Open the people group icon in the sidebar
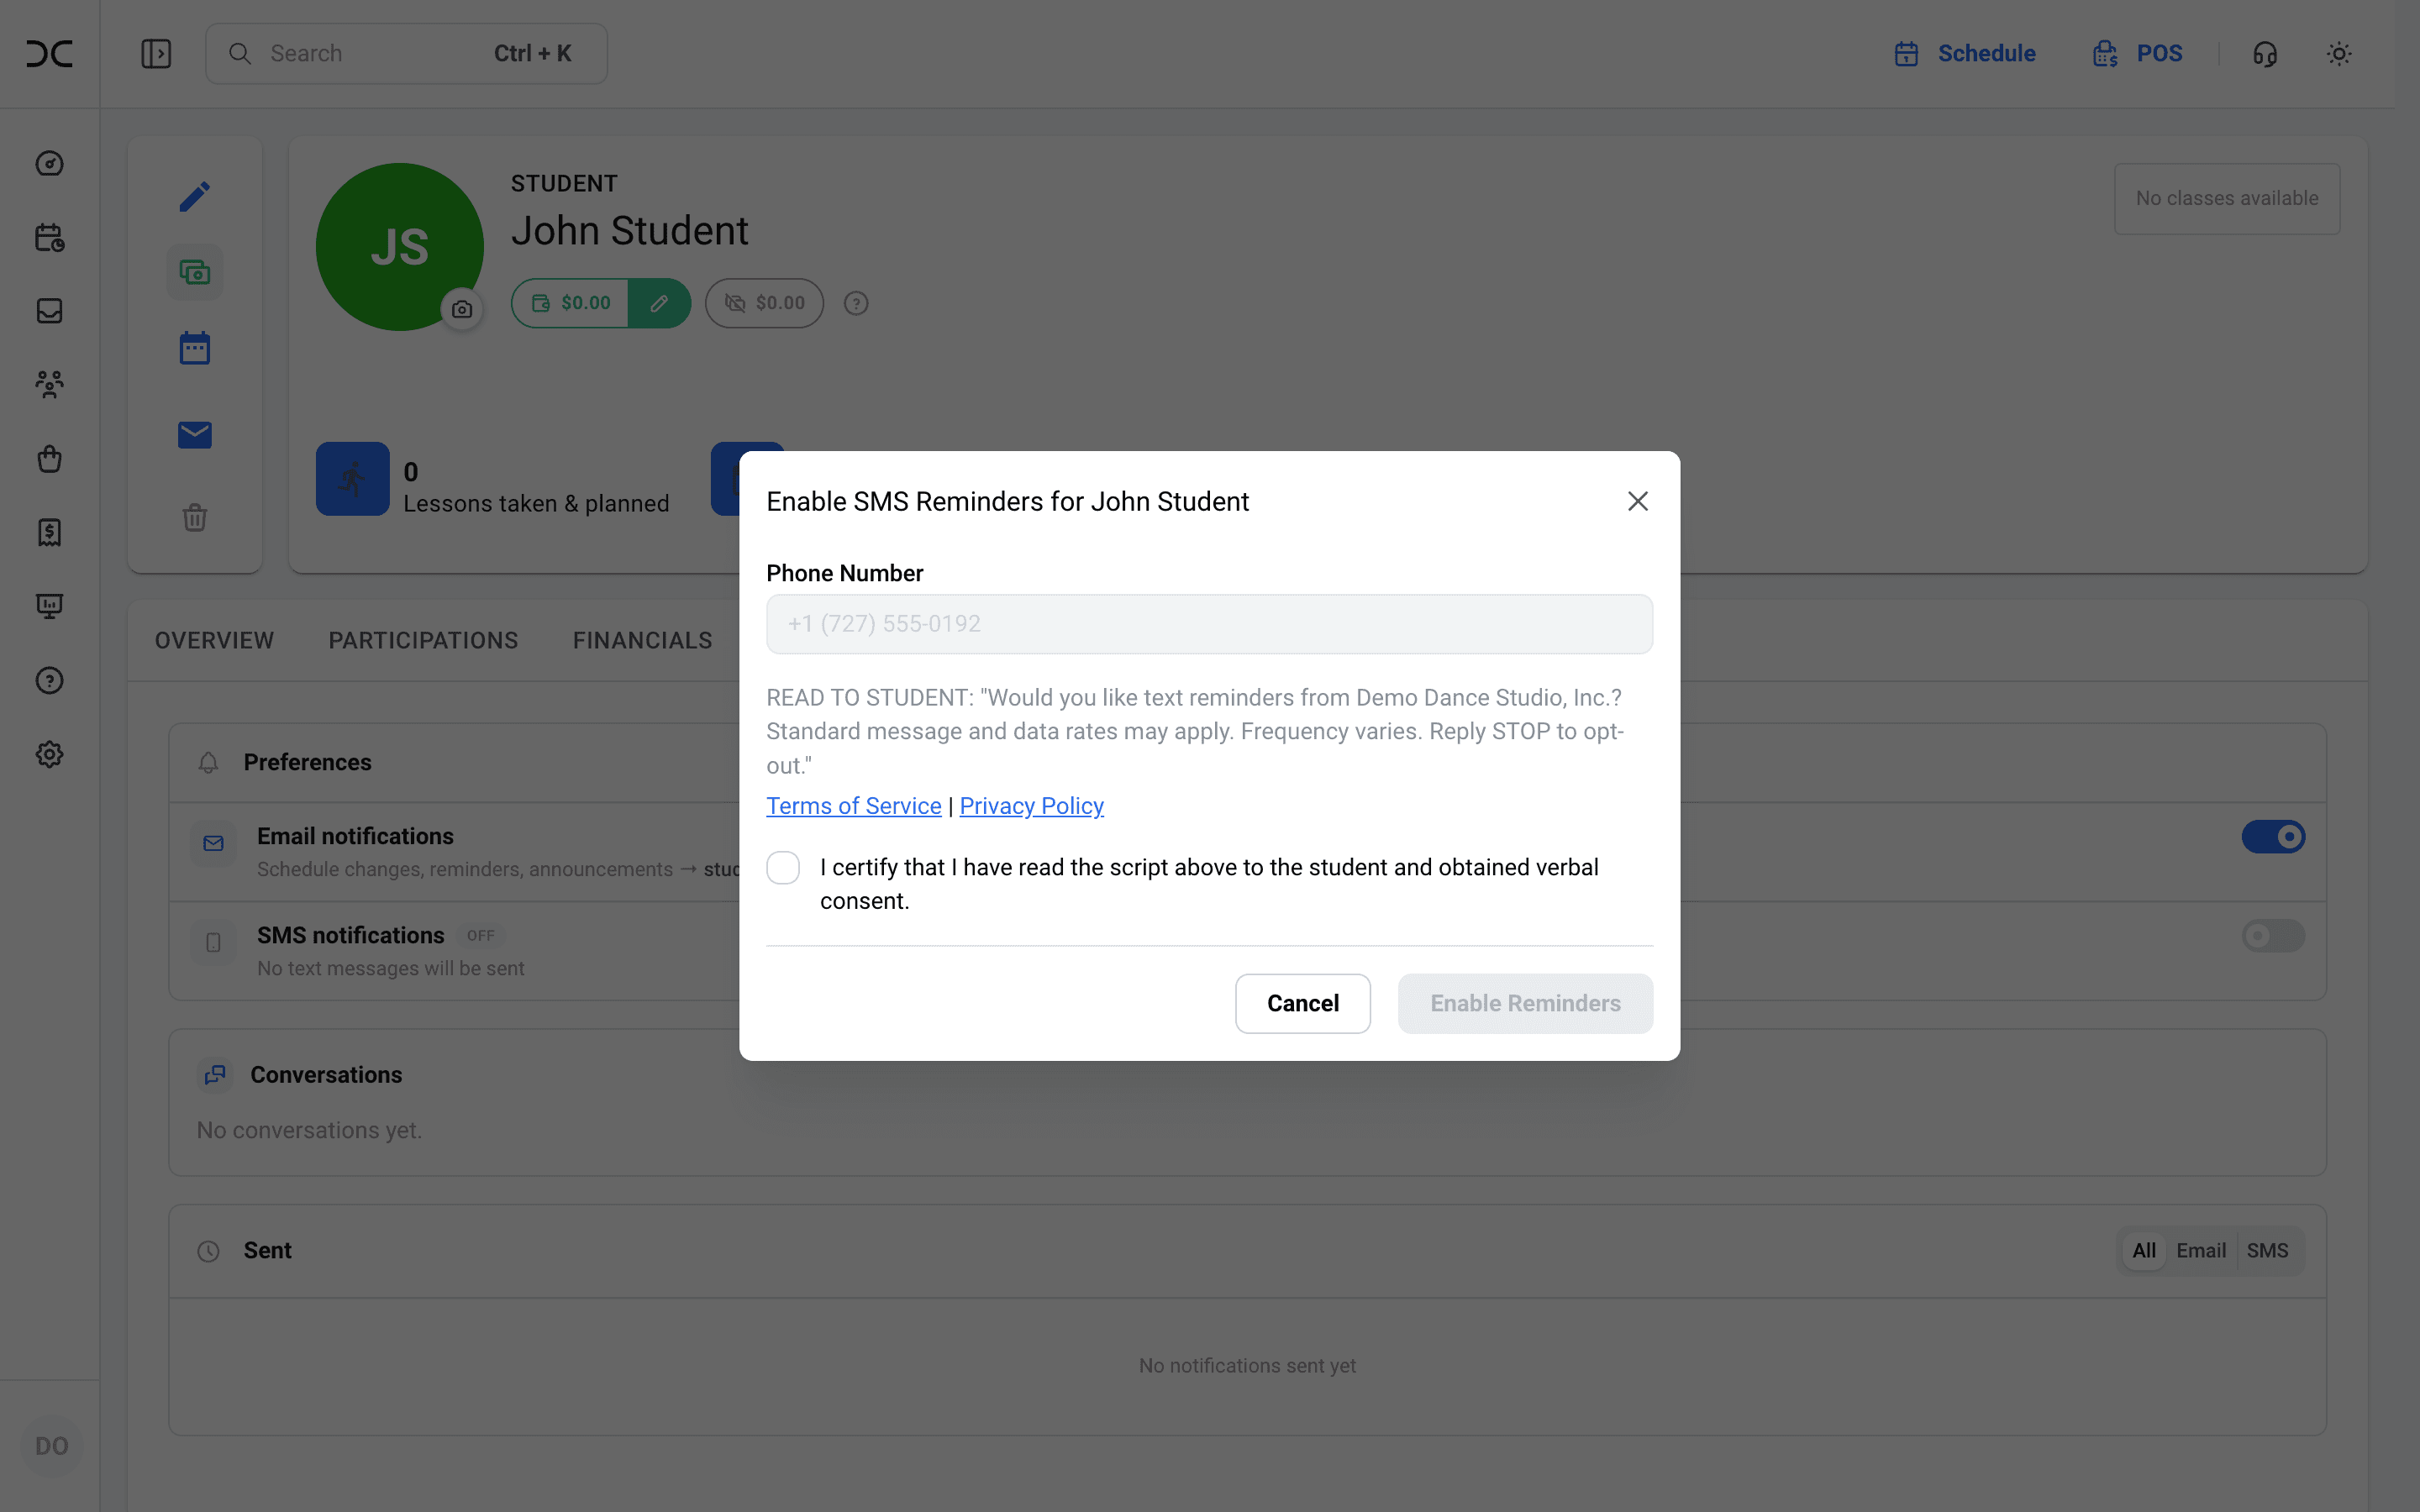 [49, 385]
